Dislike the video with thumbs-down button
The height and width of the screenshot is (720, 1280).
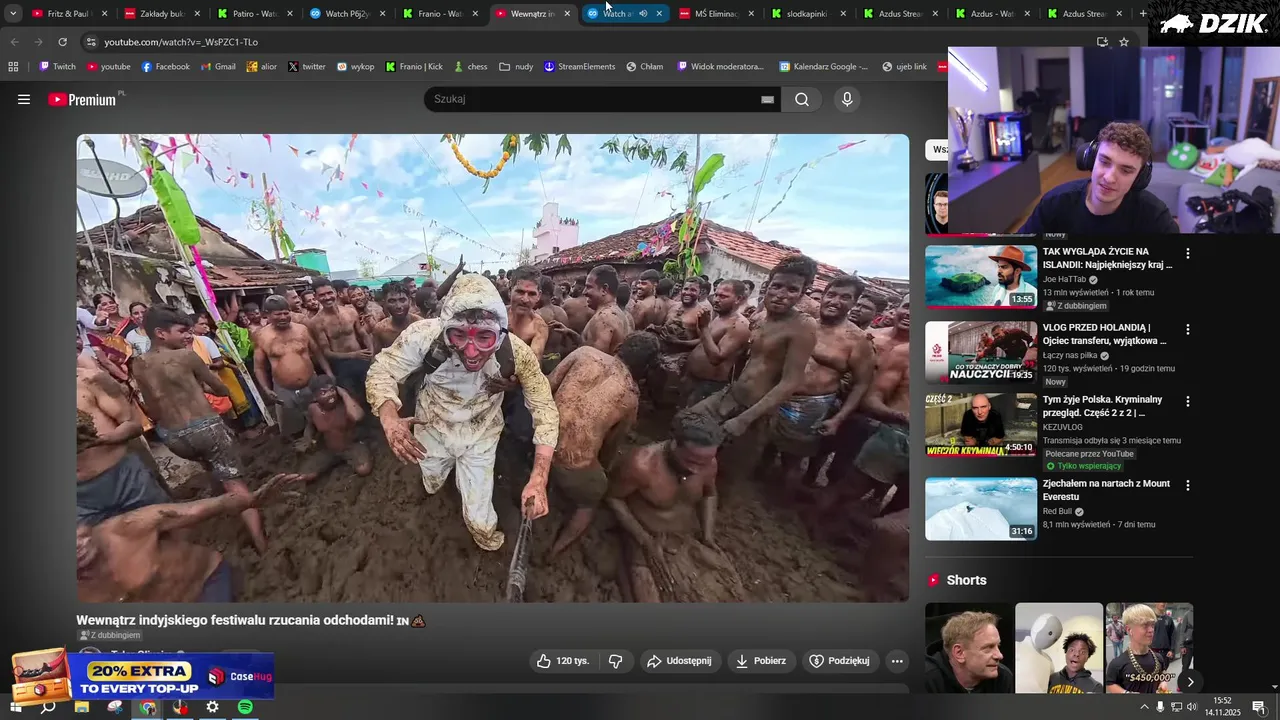(x=616, y=661)
